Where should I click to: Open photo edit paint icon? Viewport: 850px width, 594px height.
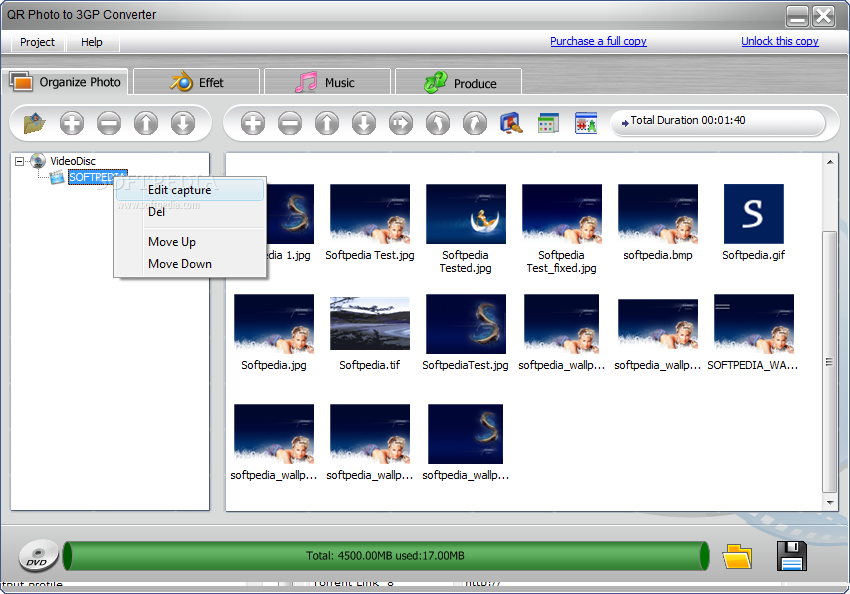511,123
